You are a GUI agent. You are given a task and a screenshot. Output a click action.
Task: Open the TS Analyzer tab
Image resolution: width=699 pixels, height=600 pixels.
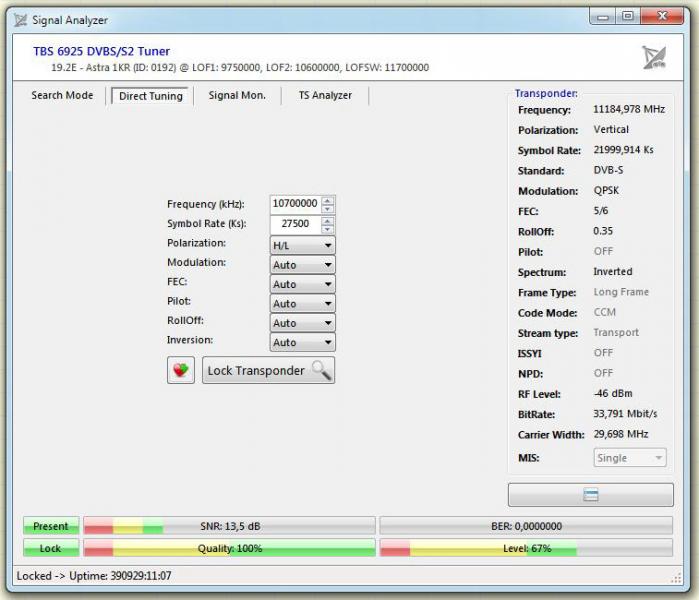(x=324, y=96)
